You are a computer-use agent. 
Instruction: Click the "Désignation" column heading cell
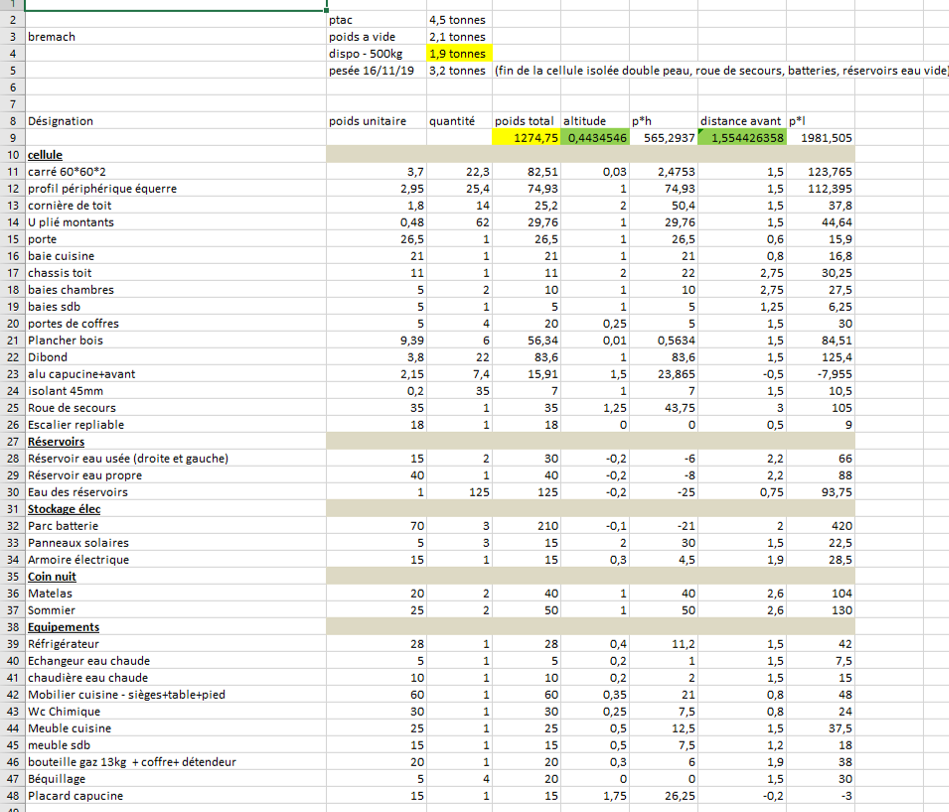(60, 121)
